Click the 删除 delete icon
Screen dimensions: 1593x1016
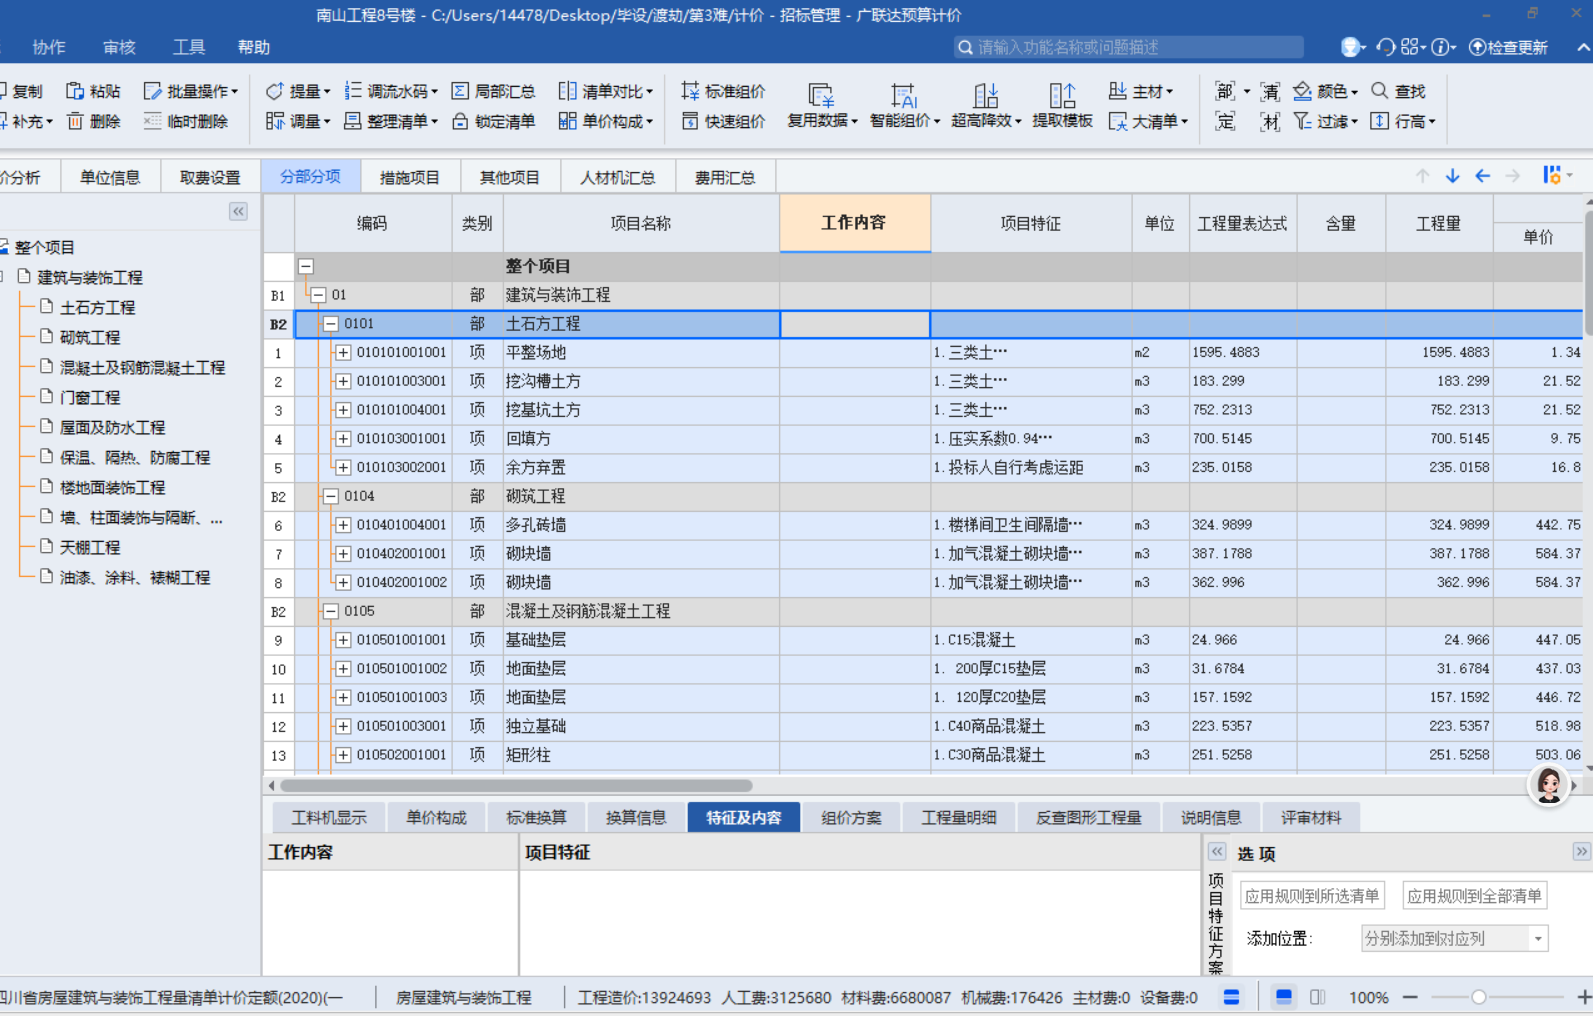[x=75, y=121]
